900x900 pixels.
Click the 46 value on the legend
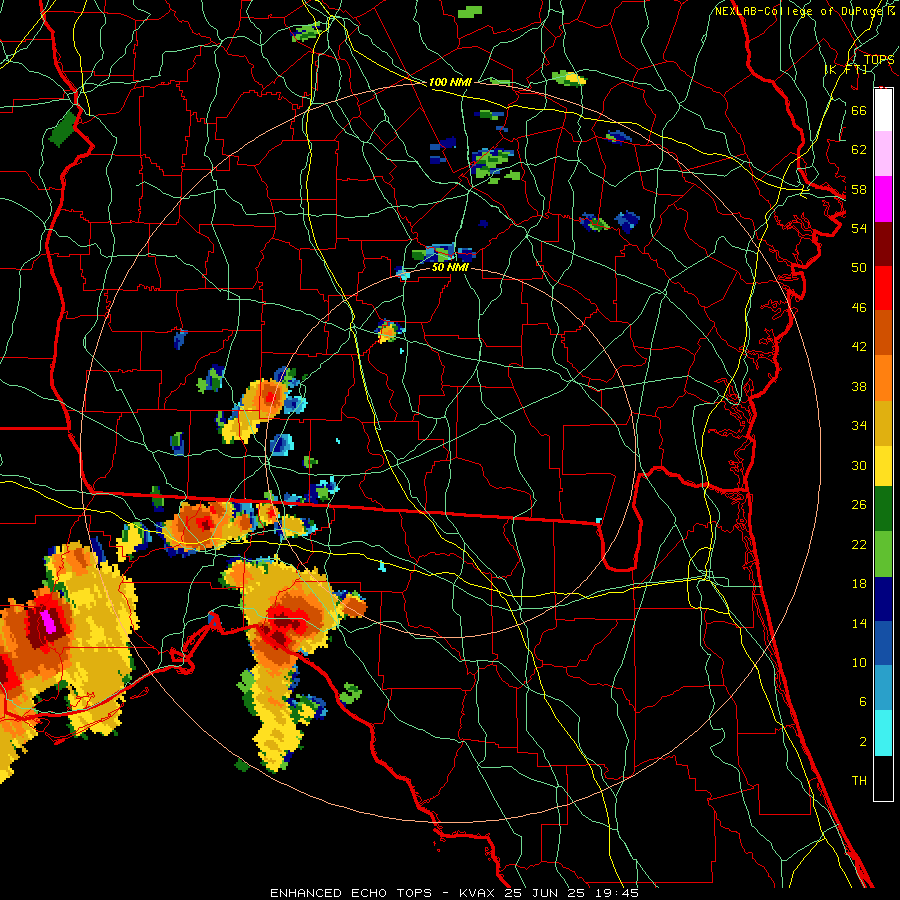click(859, 308)
